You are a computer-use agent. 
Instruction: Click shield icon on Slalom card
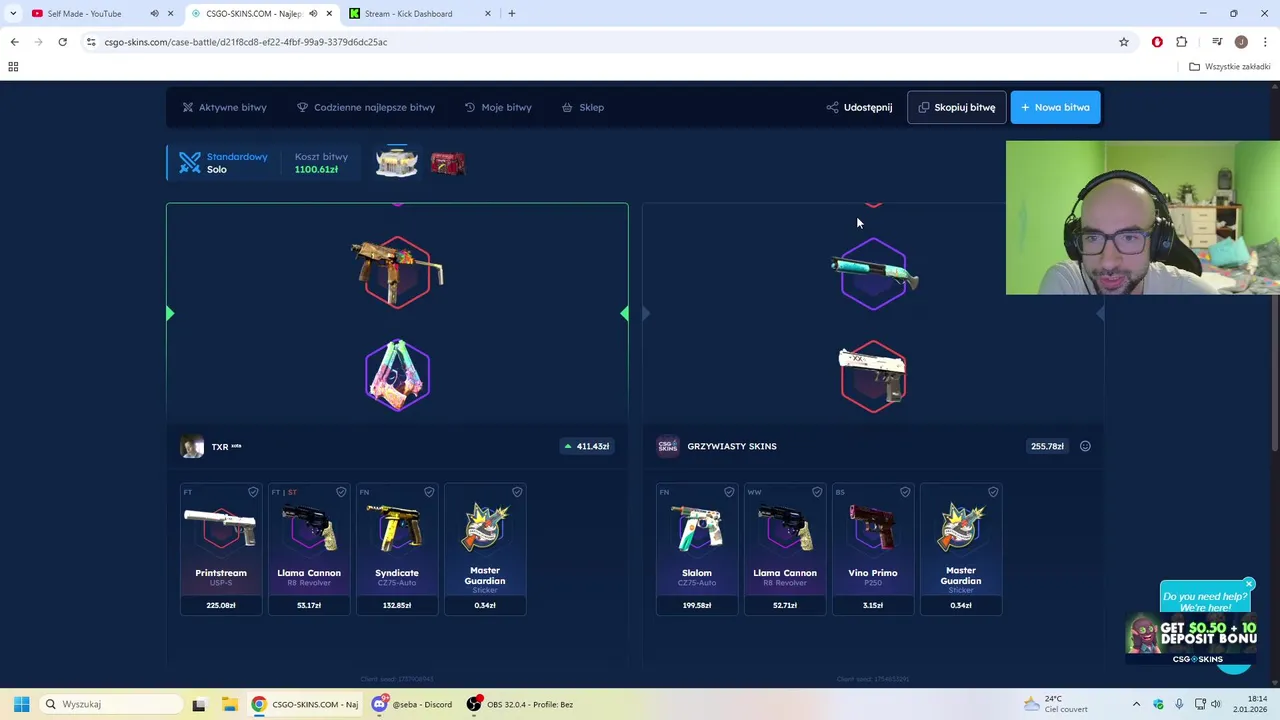(729, 492)
